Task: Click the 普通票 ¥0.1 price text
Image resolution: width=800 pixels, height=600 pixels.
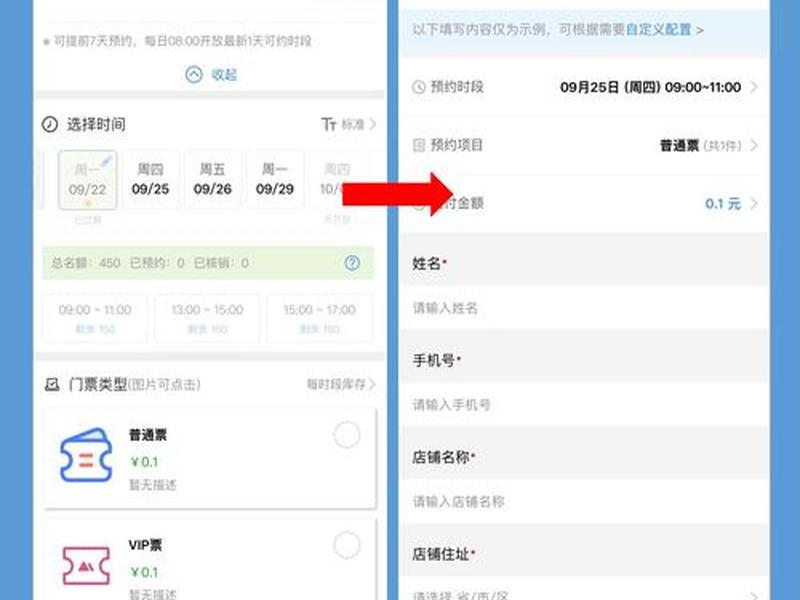Action: (144, 462)
